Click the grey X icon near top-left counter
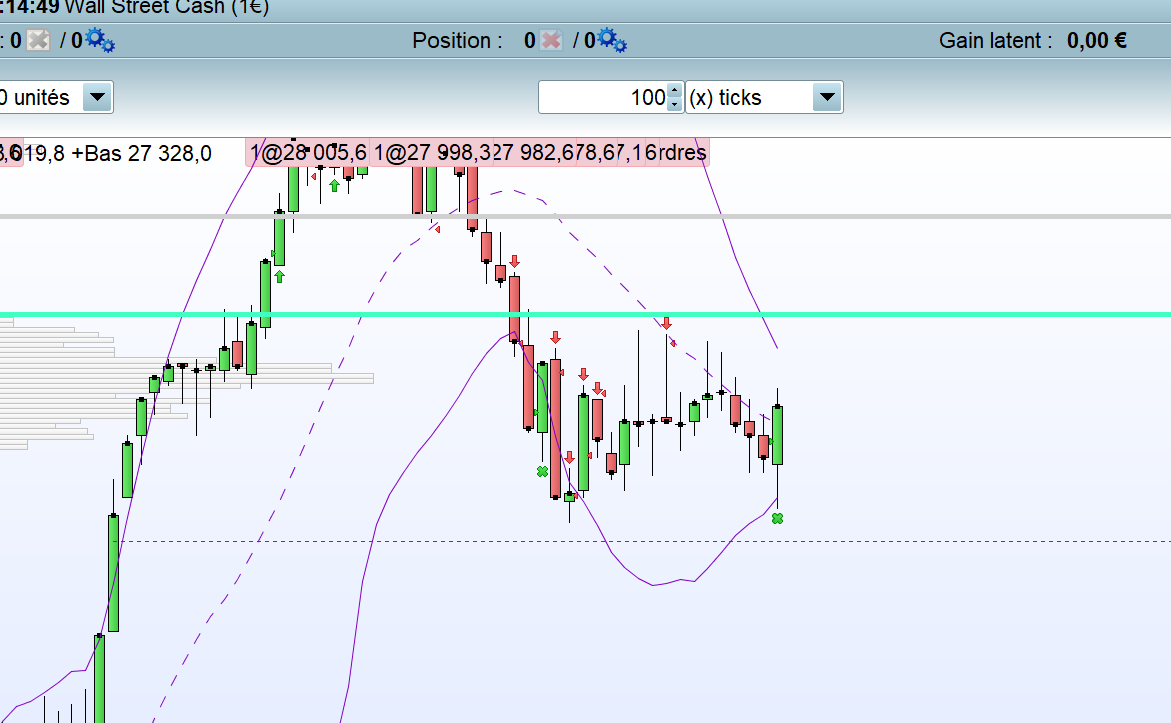Image resolution: width=1171 pixels, height=723 pixels. coord(38,40)
